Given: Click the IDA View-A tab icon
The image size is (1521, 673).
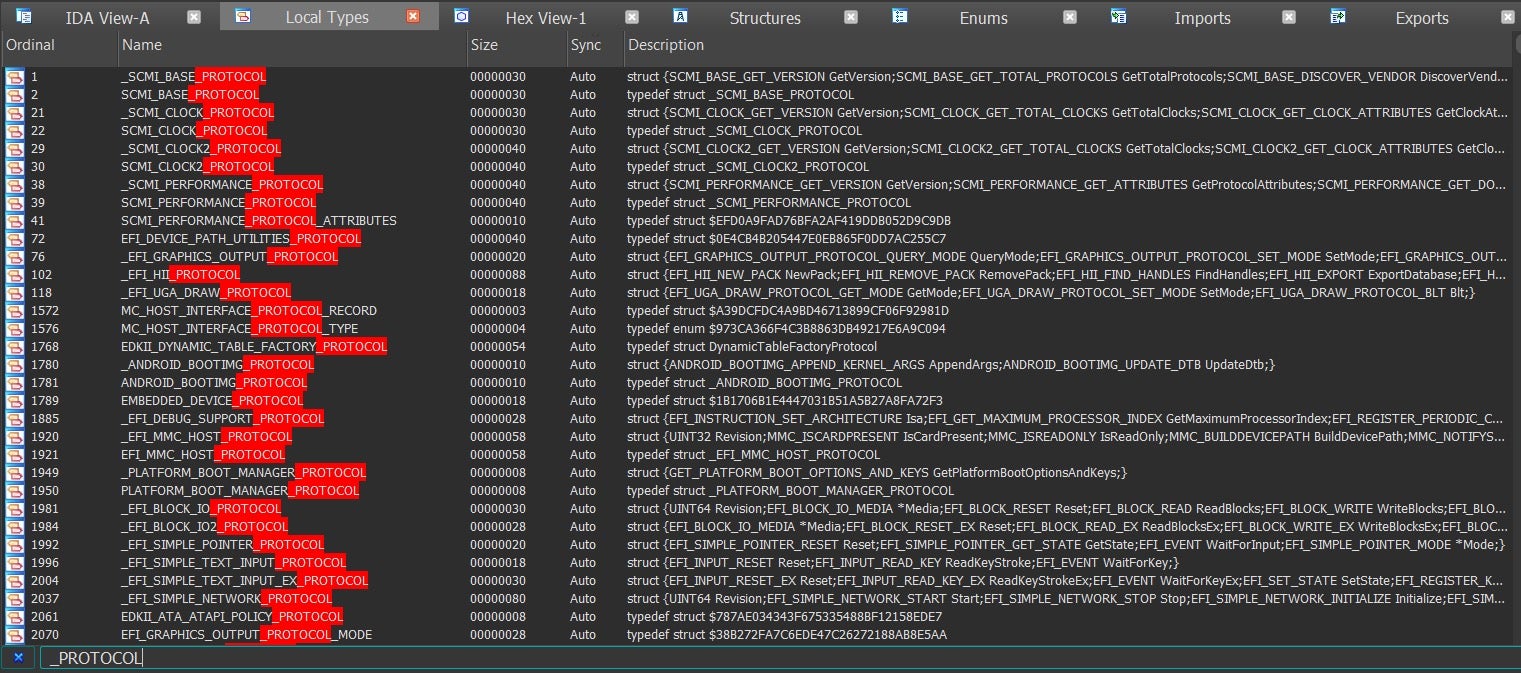Looking at the screenshot, I should (x=23, y=16).
